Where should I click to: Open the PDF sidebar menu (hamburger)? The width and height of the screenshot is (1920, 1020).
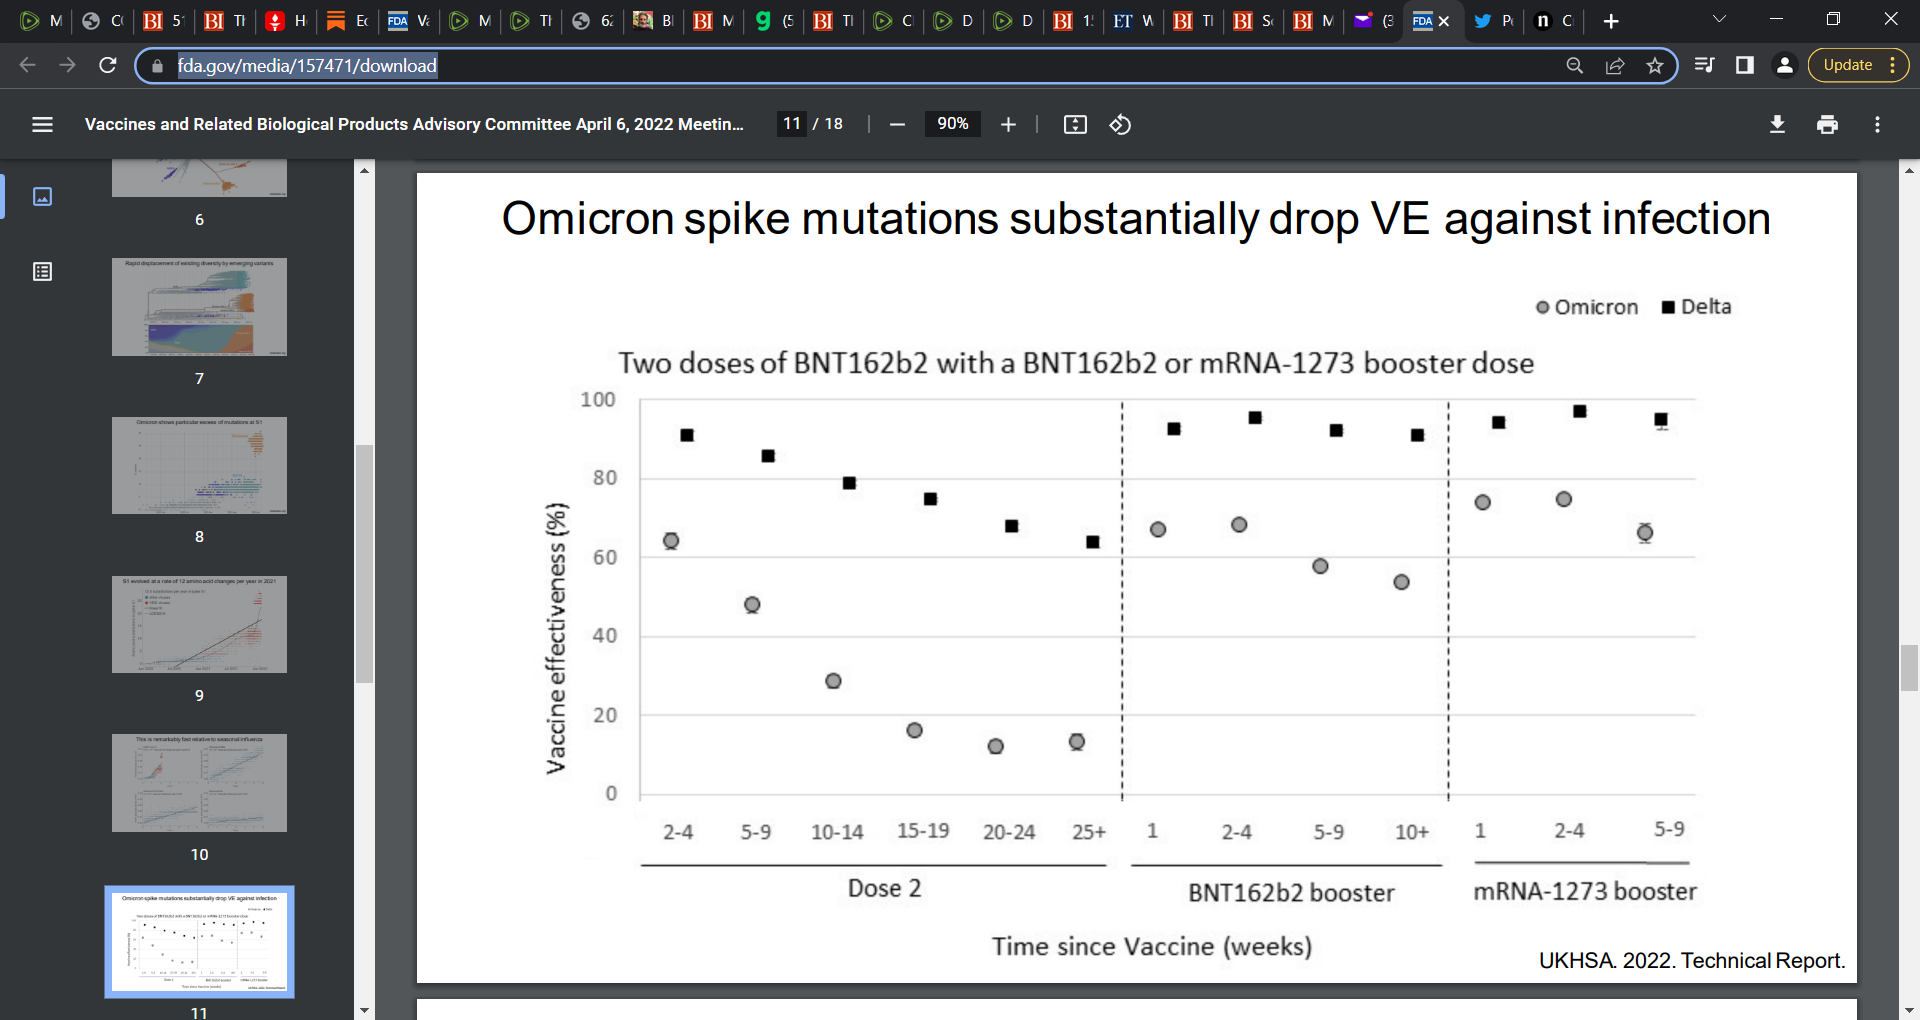coord(42,124)
